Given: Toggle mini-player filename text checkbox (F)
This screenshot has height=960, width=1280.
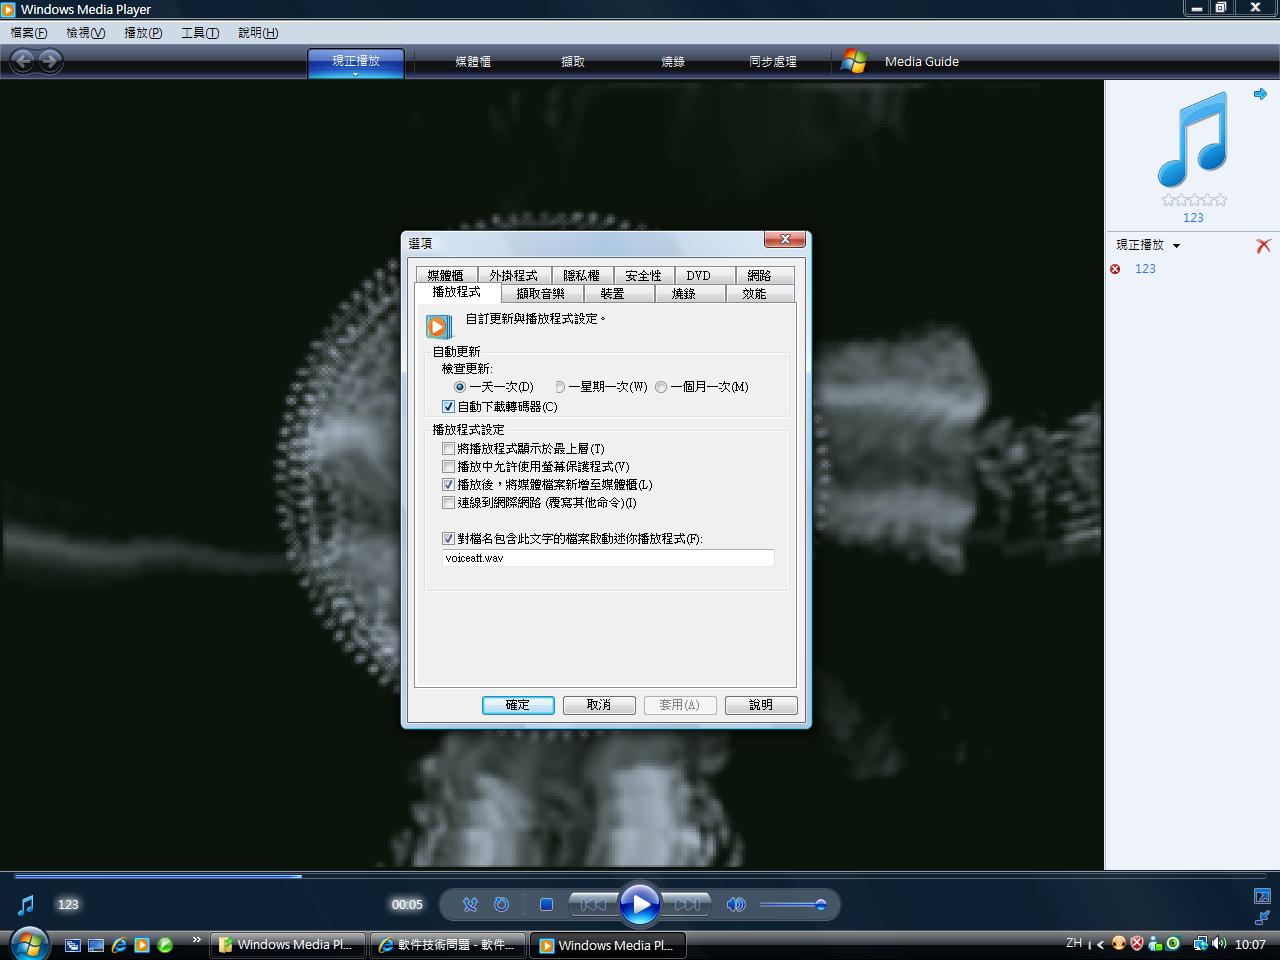Looking at the screenshot, I should coord(572,539).
